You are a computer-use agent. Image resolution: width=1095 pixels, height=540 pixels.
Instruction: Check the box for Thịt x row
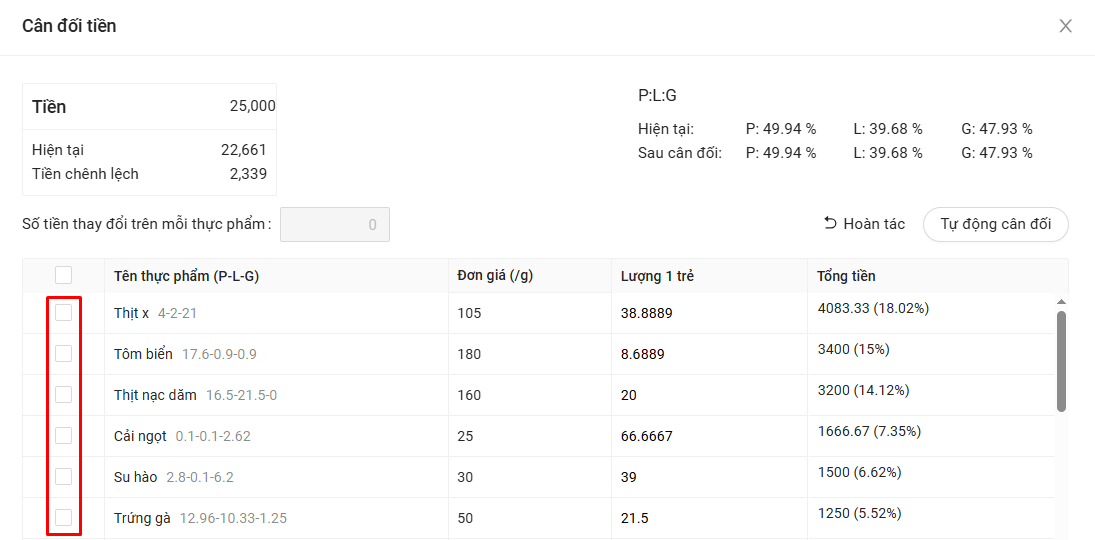[x=64, y=313]
